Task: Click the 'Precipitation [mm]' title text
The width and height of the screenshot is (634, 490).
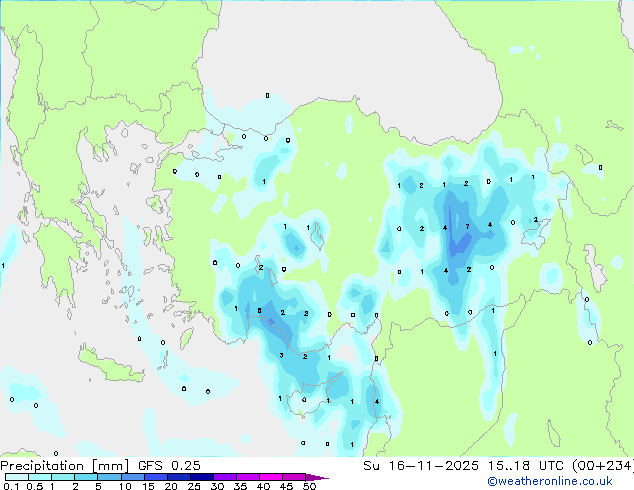Action: coord(65,466)
